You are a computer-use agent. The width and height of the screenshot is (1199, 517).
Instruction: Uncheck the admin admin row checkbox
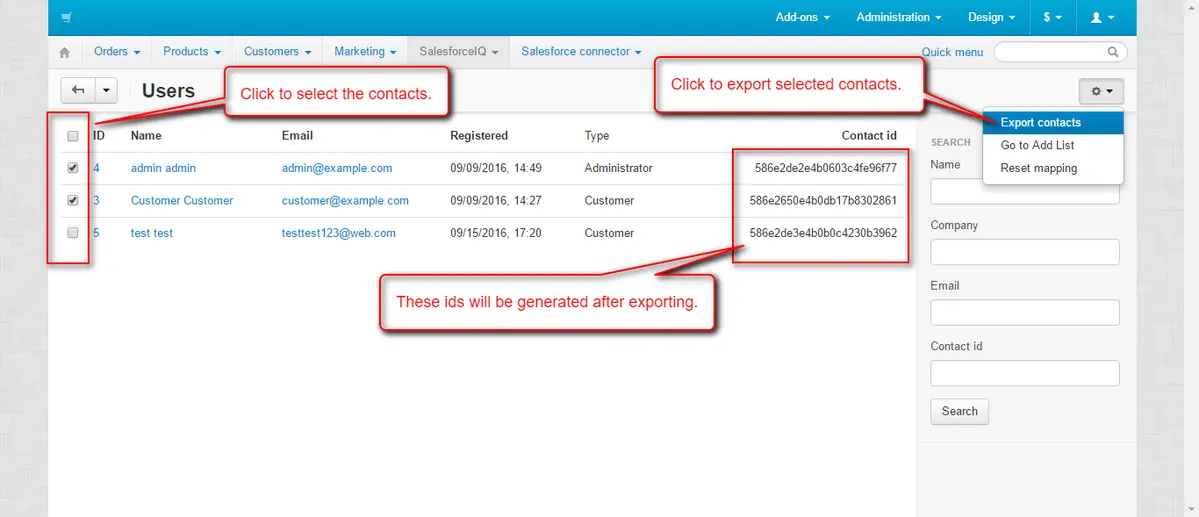[x=73, y=168]
